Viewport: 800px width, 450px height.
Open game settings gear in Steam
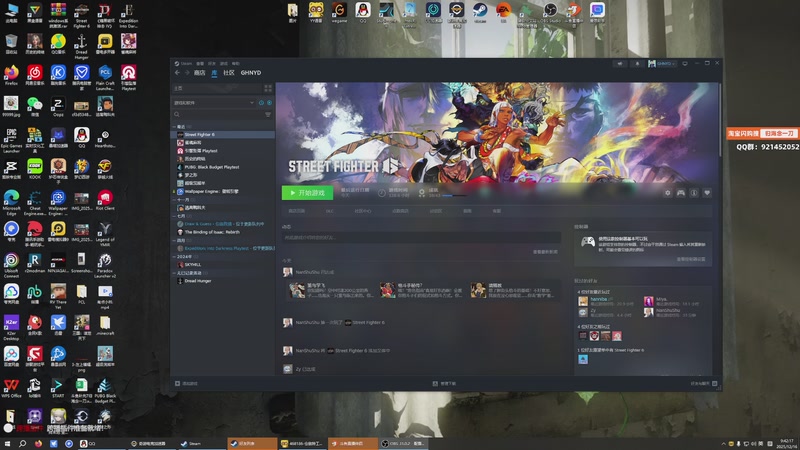[667, 193]
